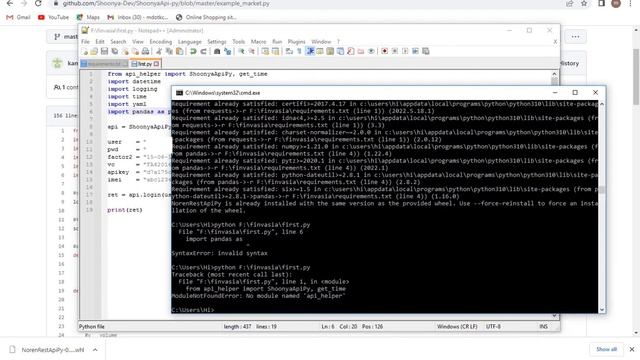Click the macro Playback toolbar icon
This screenshot has height=360, width=640.
click(405, 51)
